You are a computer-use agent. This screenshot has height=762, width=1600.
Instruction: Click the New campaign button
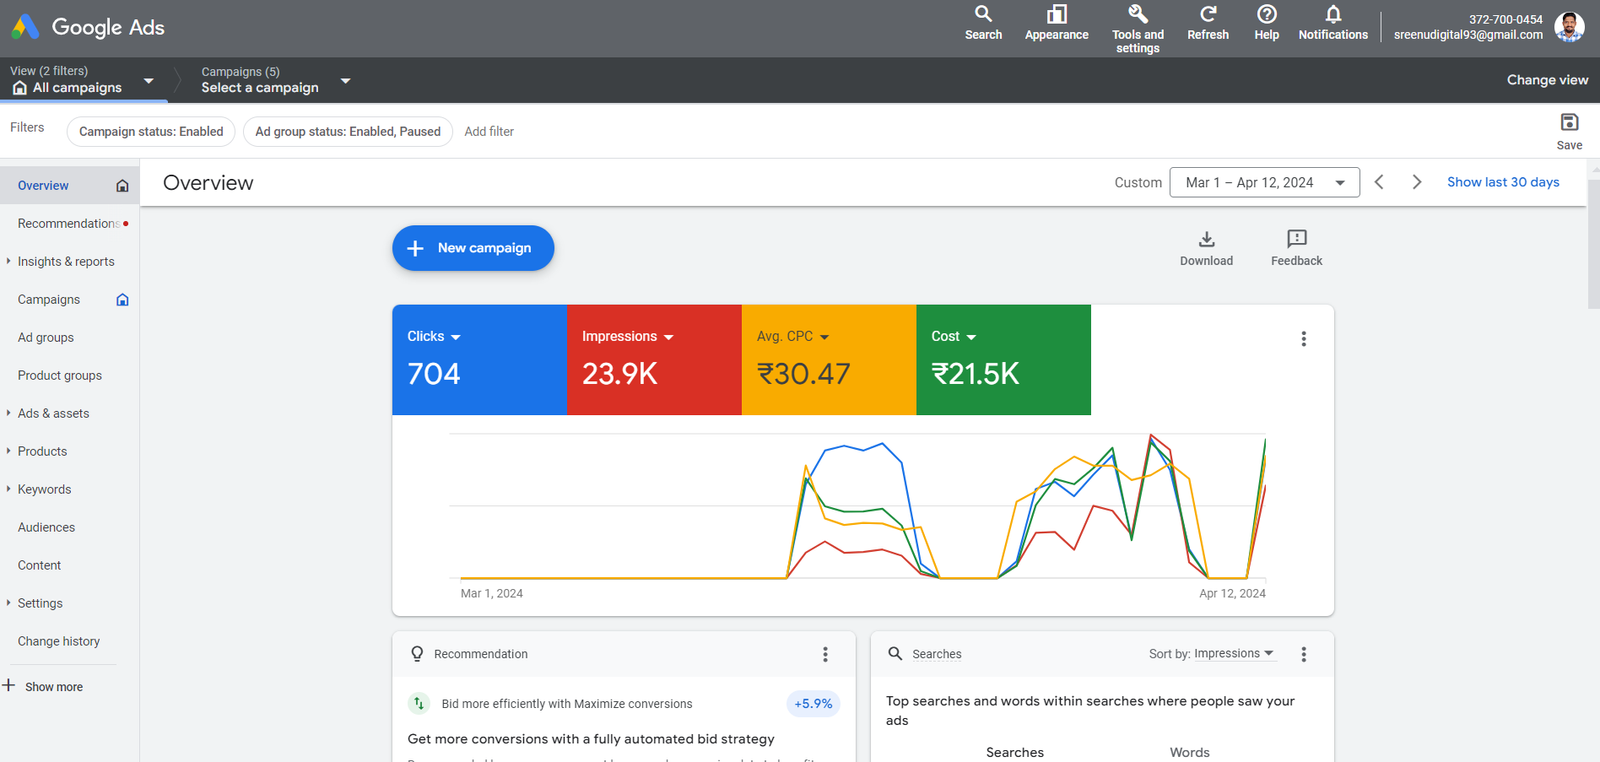coord(473,248)
